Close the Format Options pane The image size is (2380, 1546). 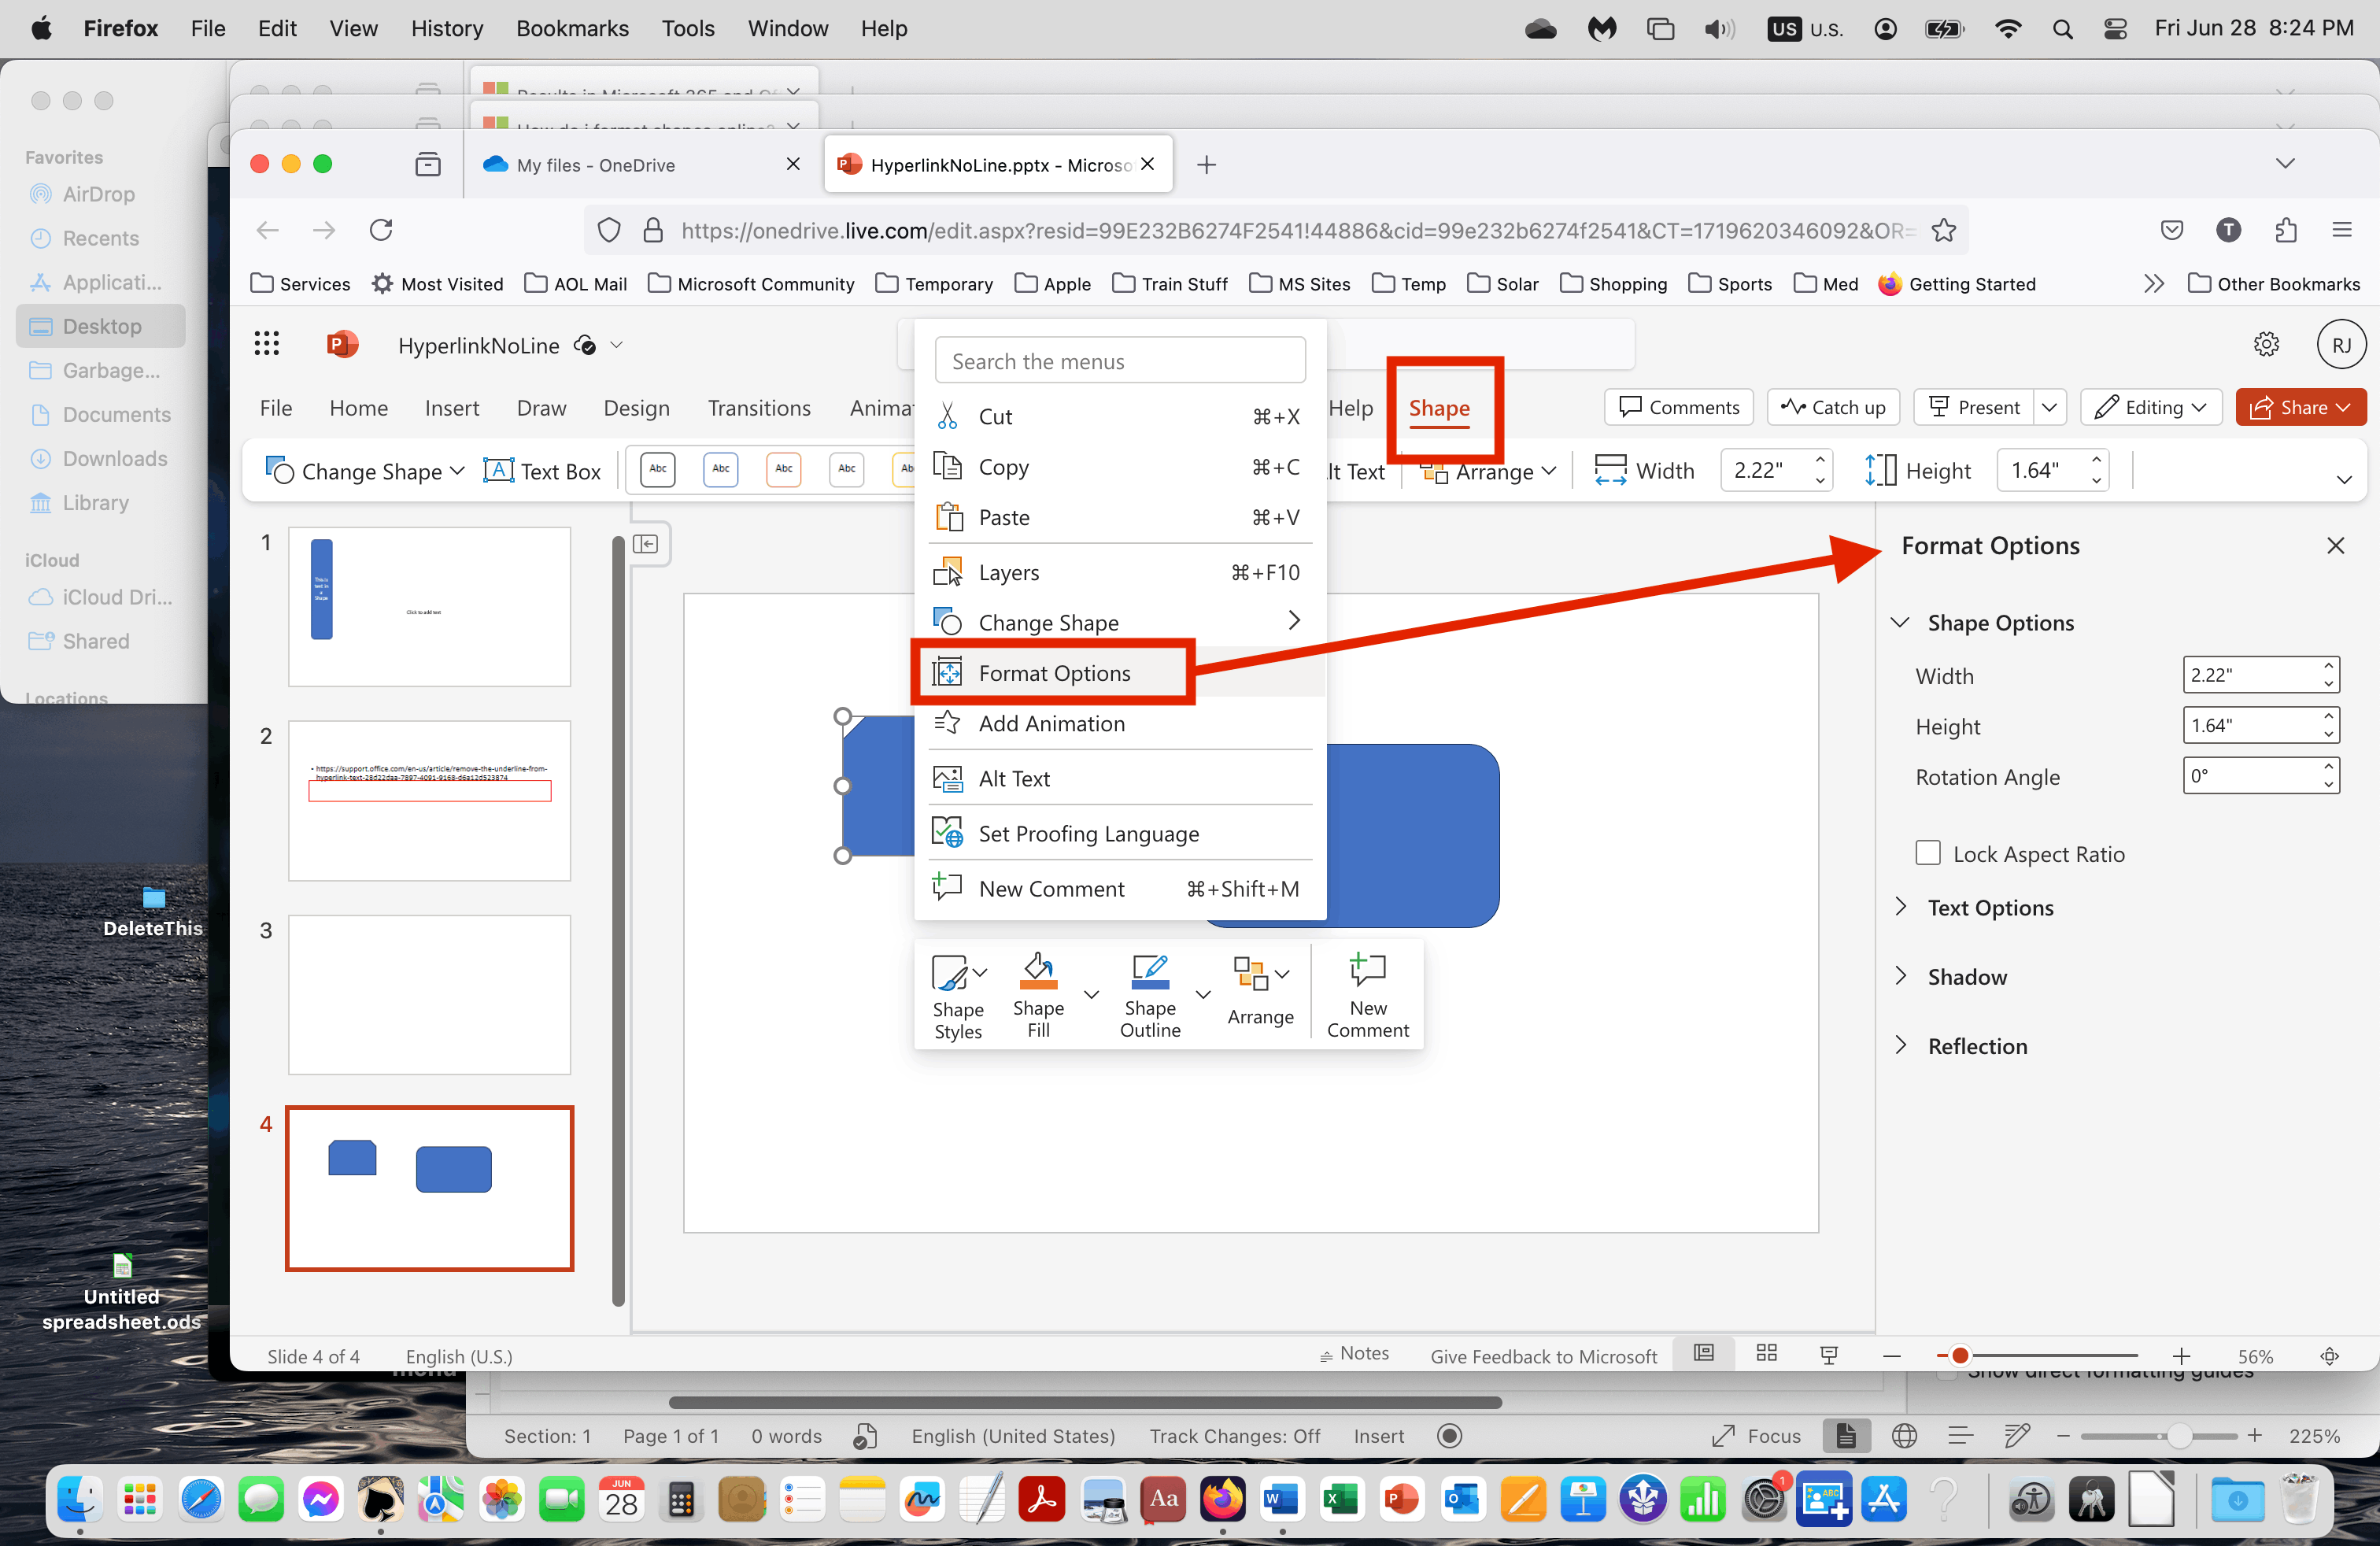pyautogui.click(x=2335, y=546)
